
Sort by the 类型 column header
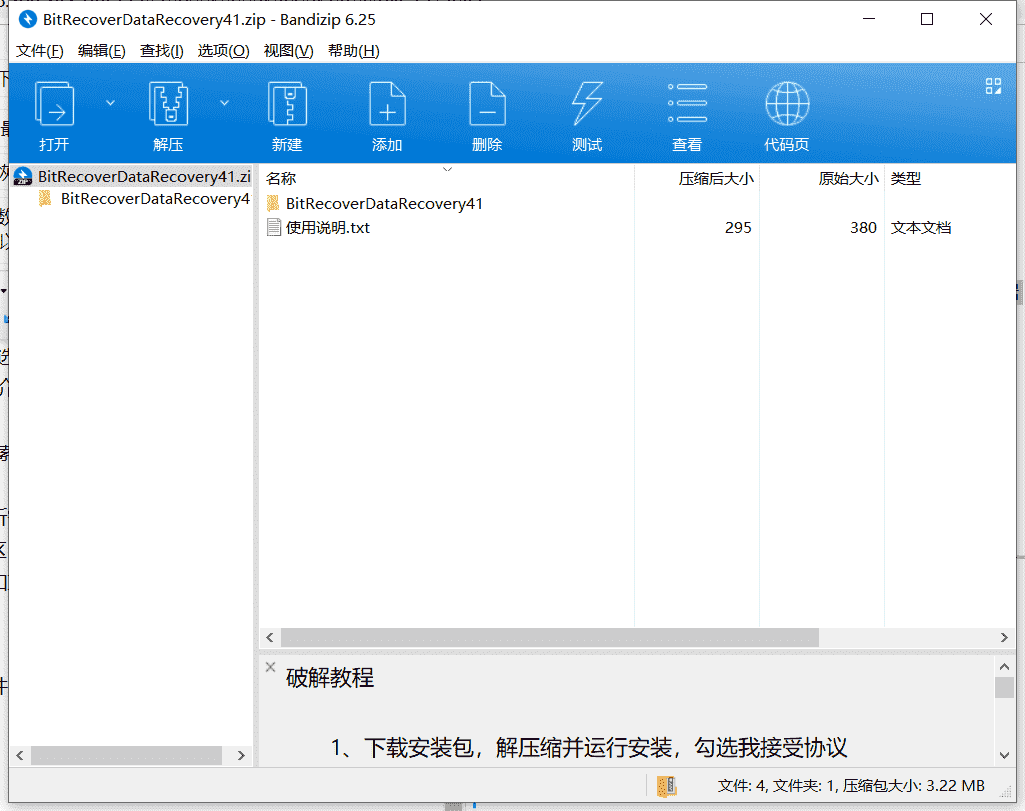[x=950, y=178]
